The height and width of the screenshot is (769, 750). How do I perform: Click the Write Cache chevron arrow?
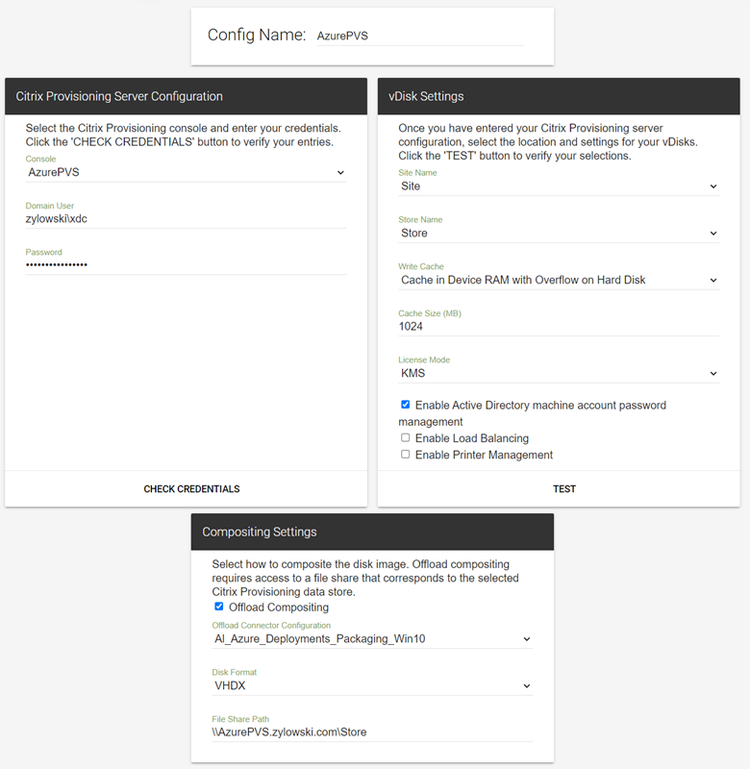pyautogui.click(x=713, y=280)
